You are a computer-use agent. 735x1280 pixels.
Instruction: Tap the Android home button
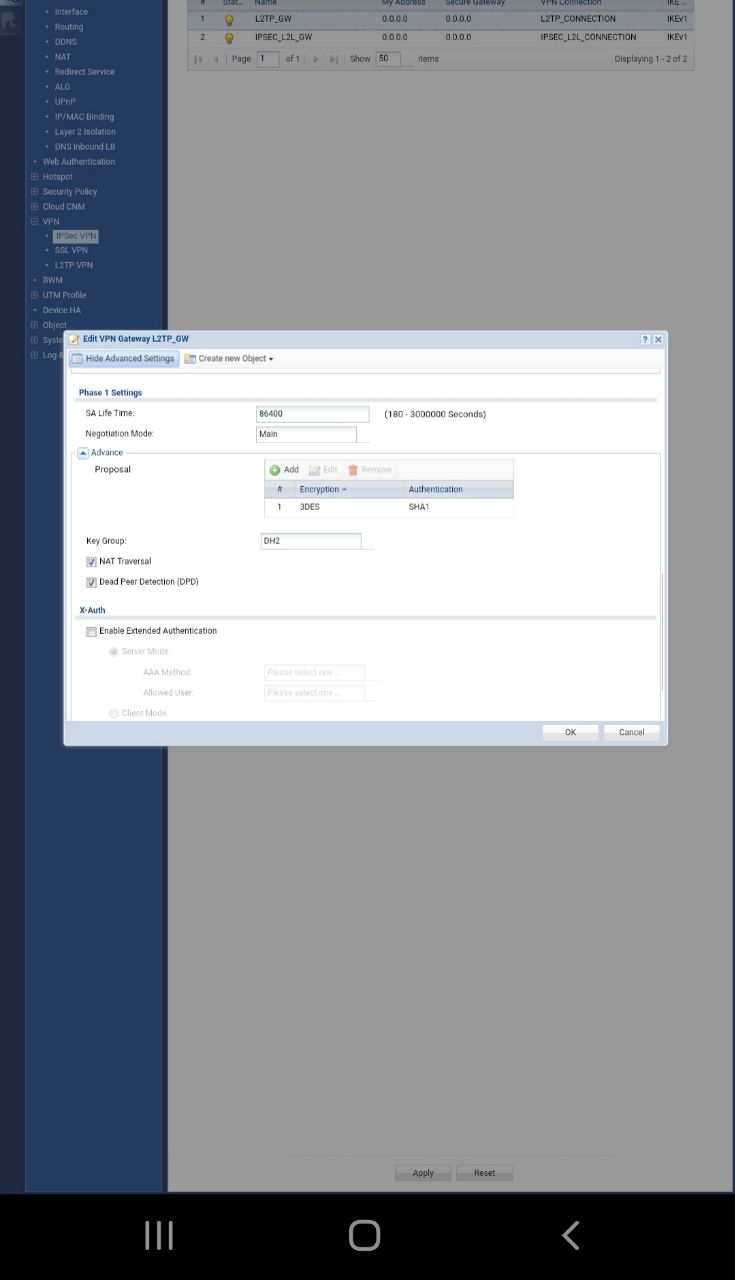[x=365, y=1235]
